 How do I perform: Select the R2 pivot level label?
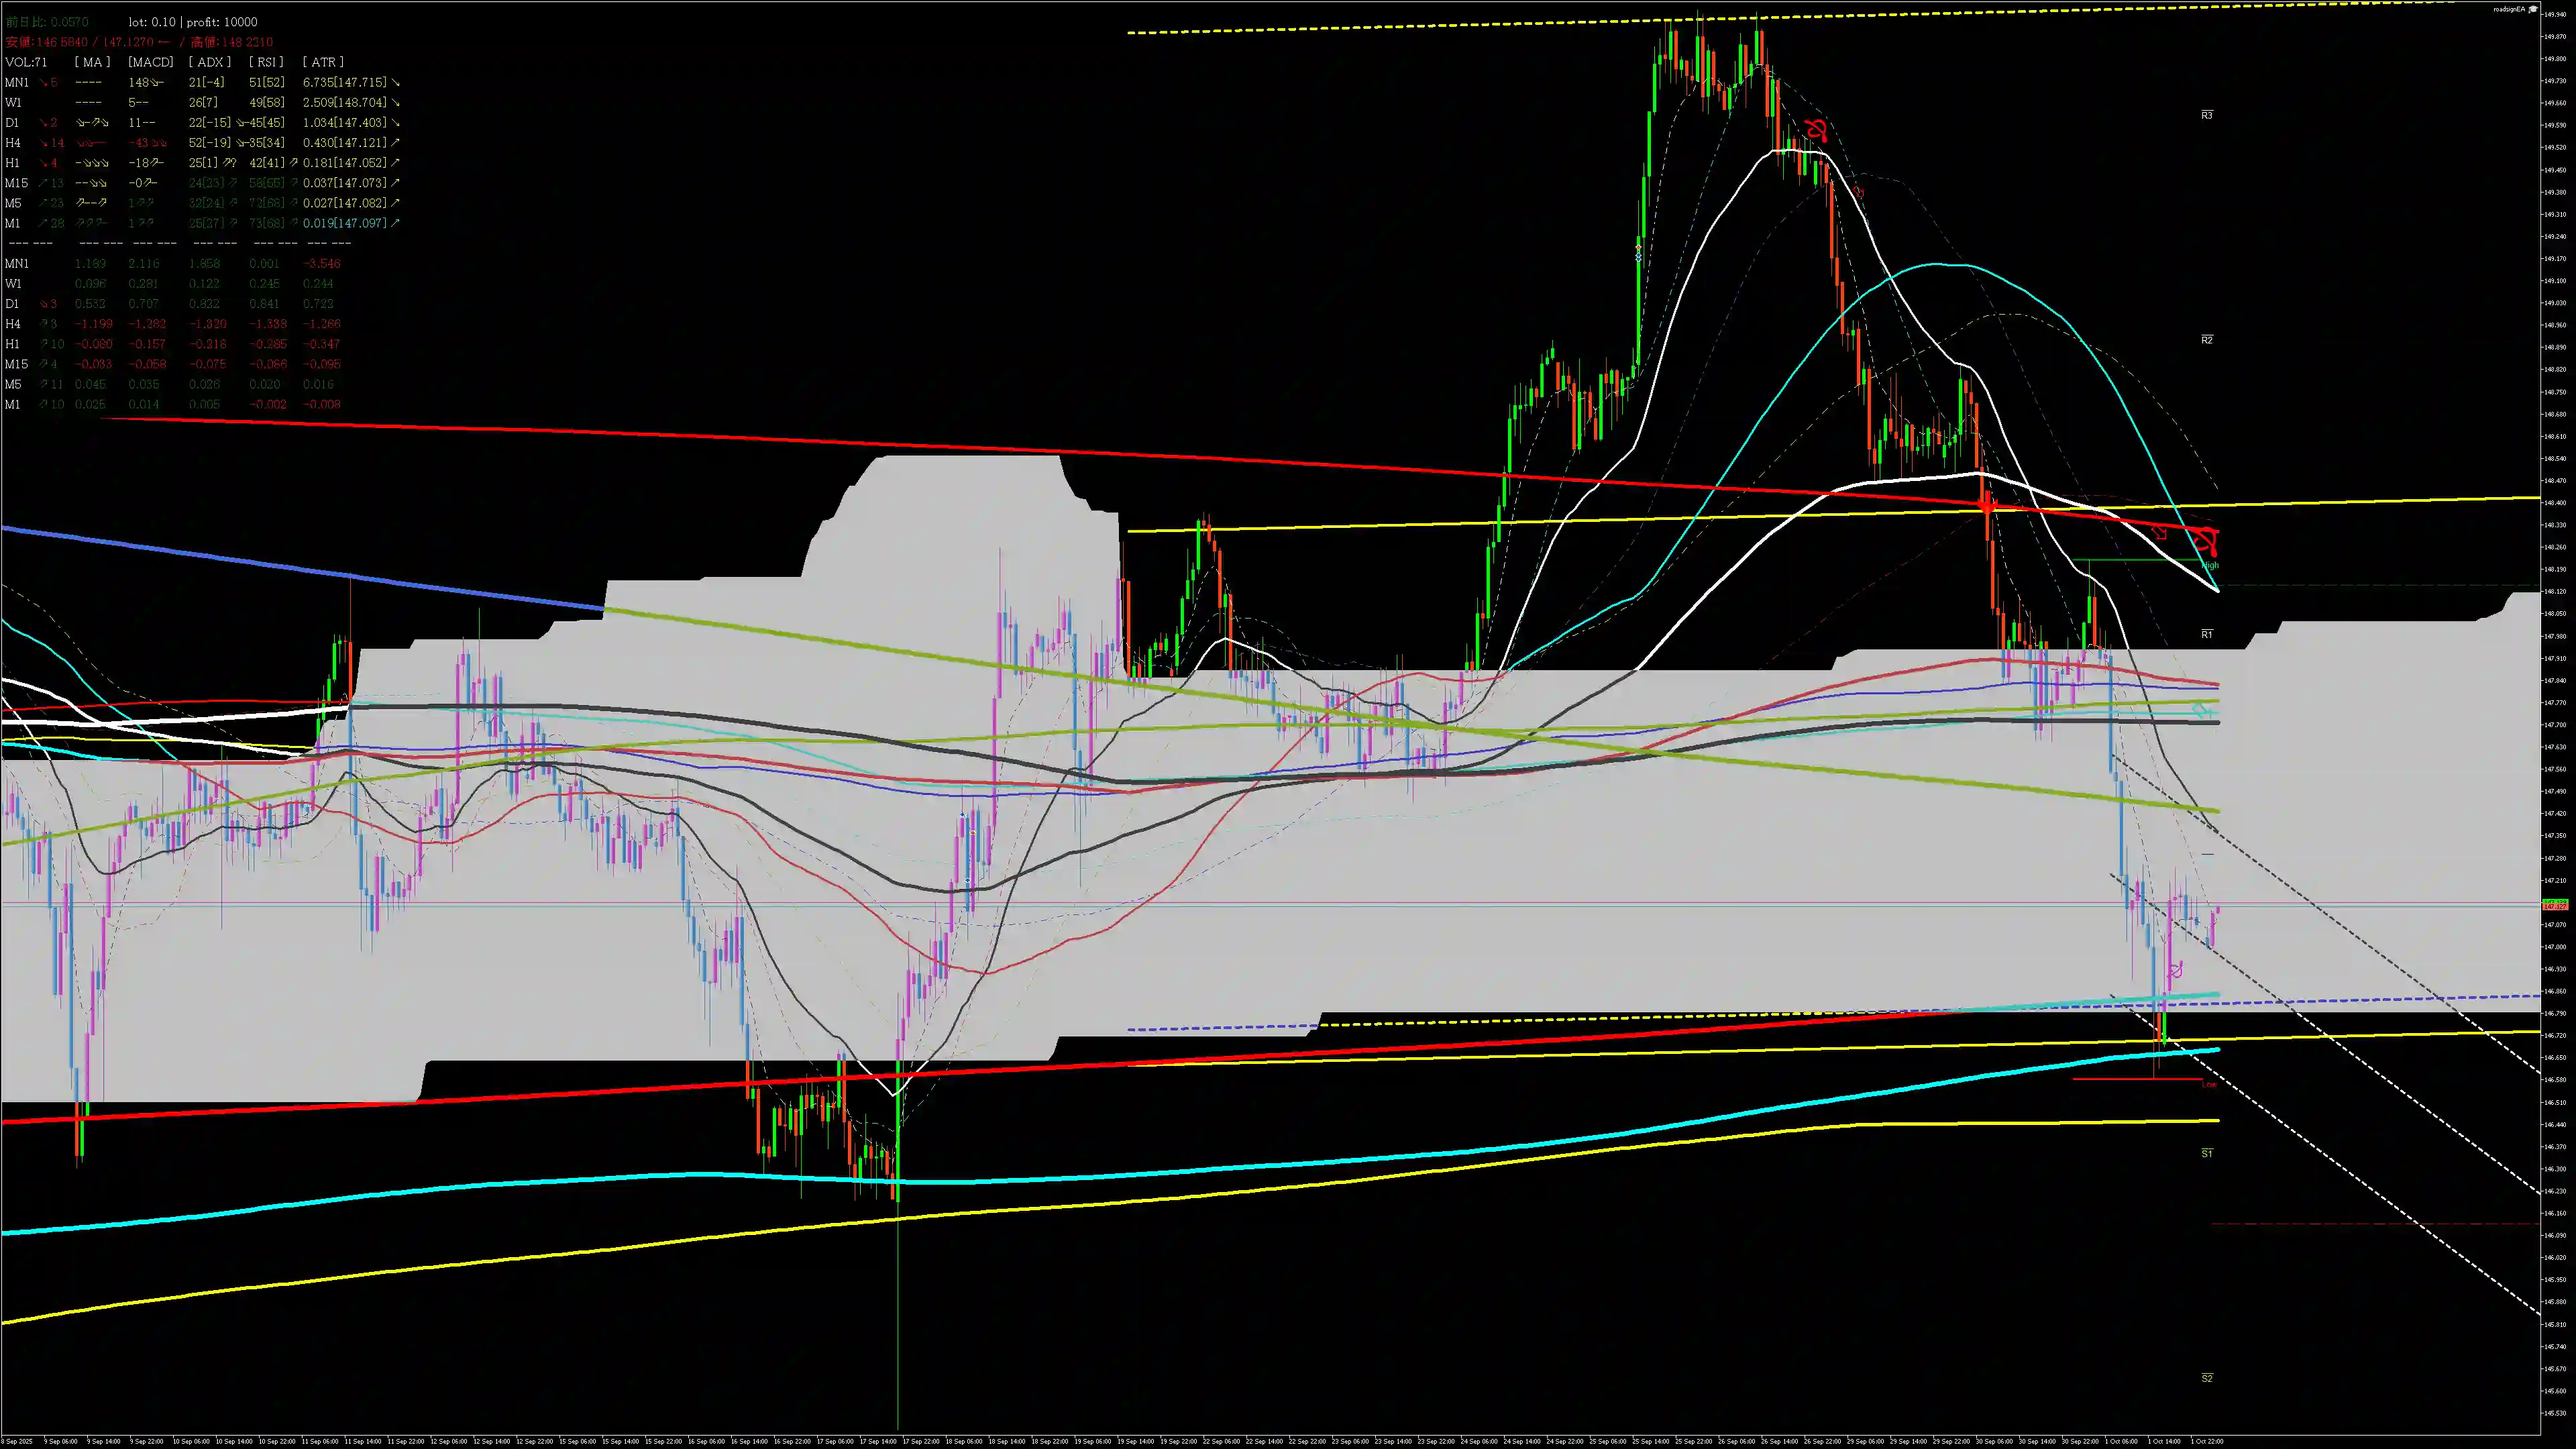2207,340
